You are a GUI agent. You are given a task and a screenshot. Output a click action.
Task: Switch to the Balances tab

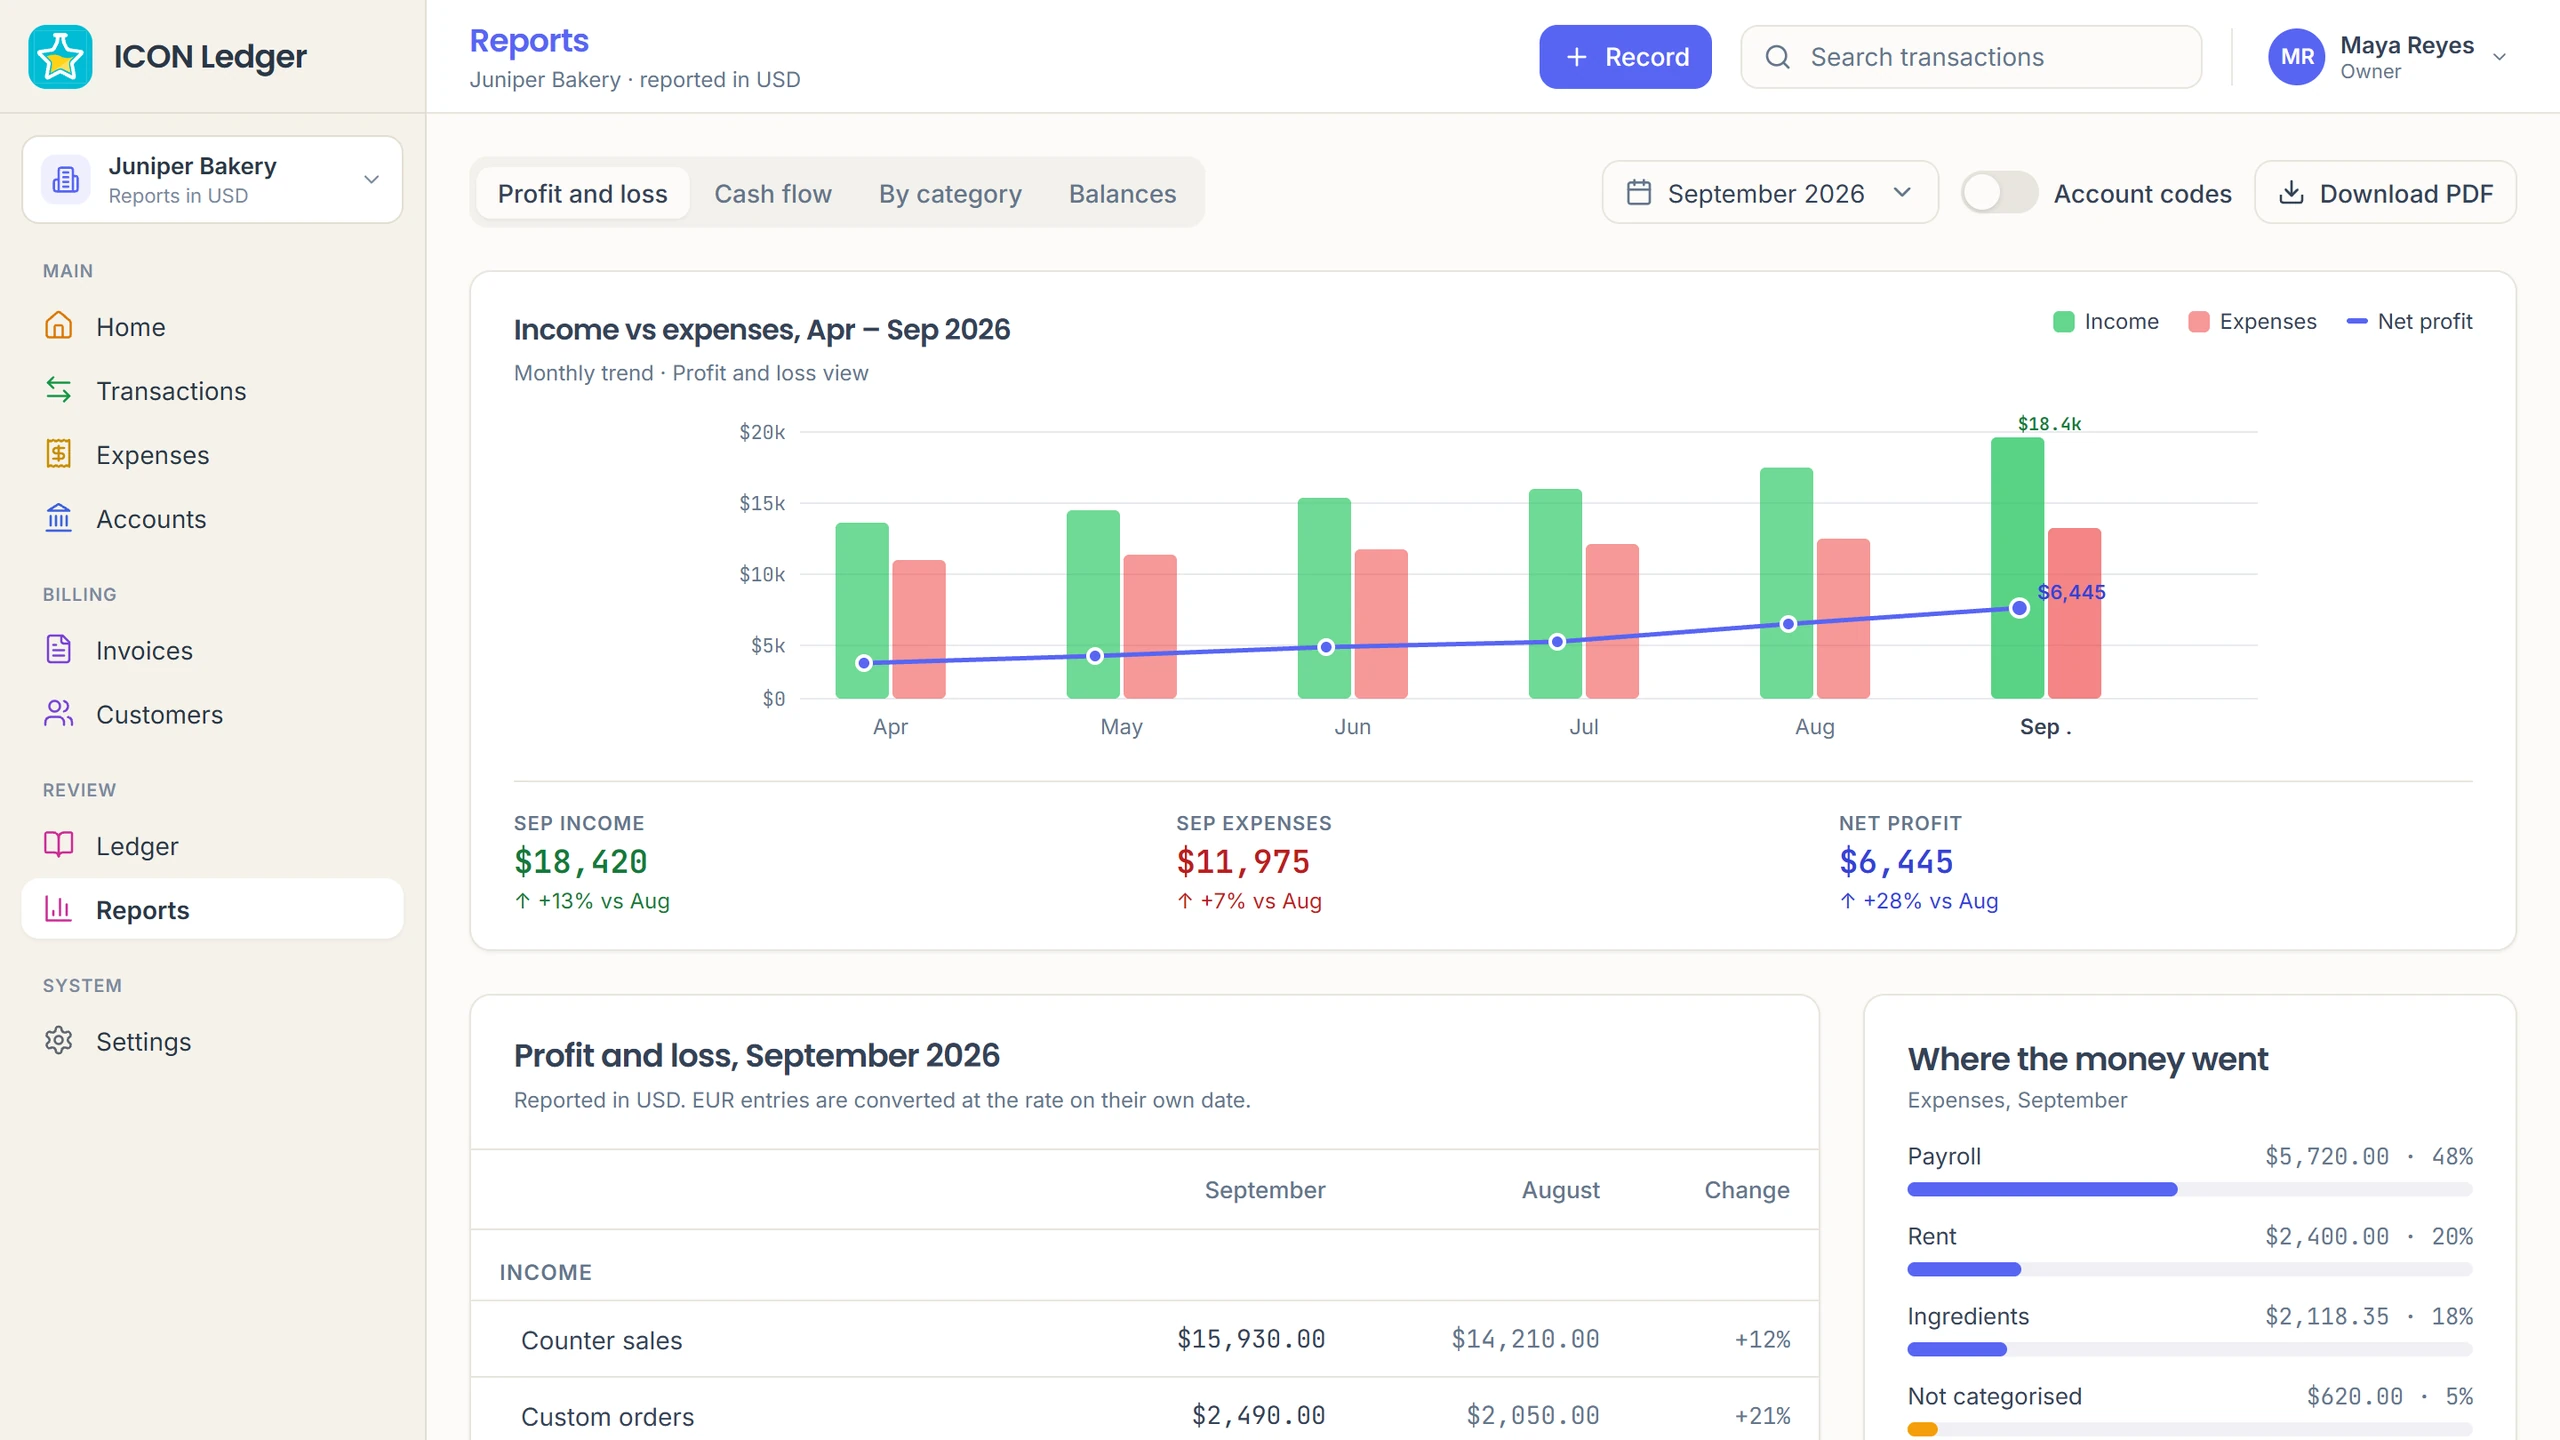pos(1122,193)
